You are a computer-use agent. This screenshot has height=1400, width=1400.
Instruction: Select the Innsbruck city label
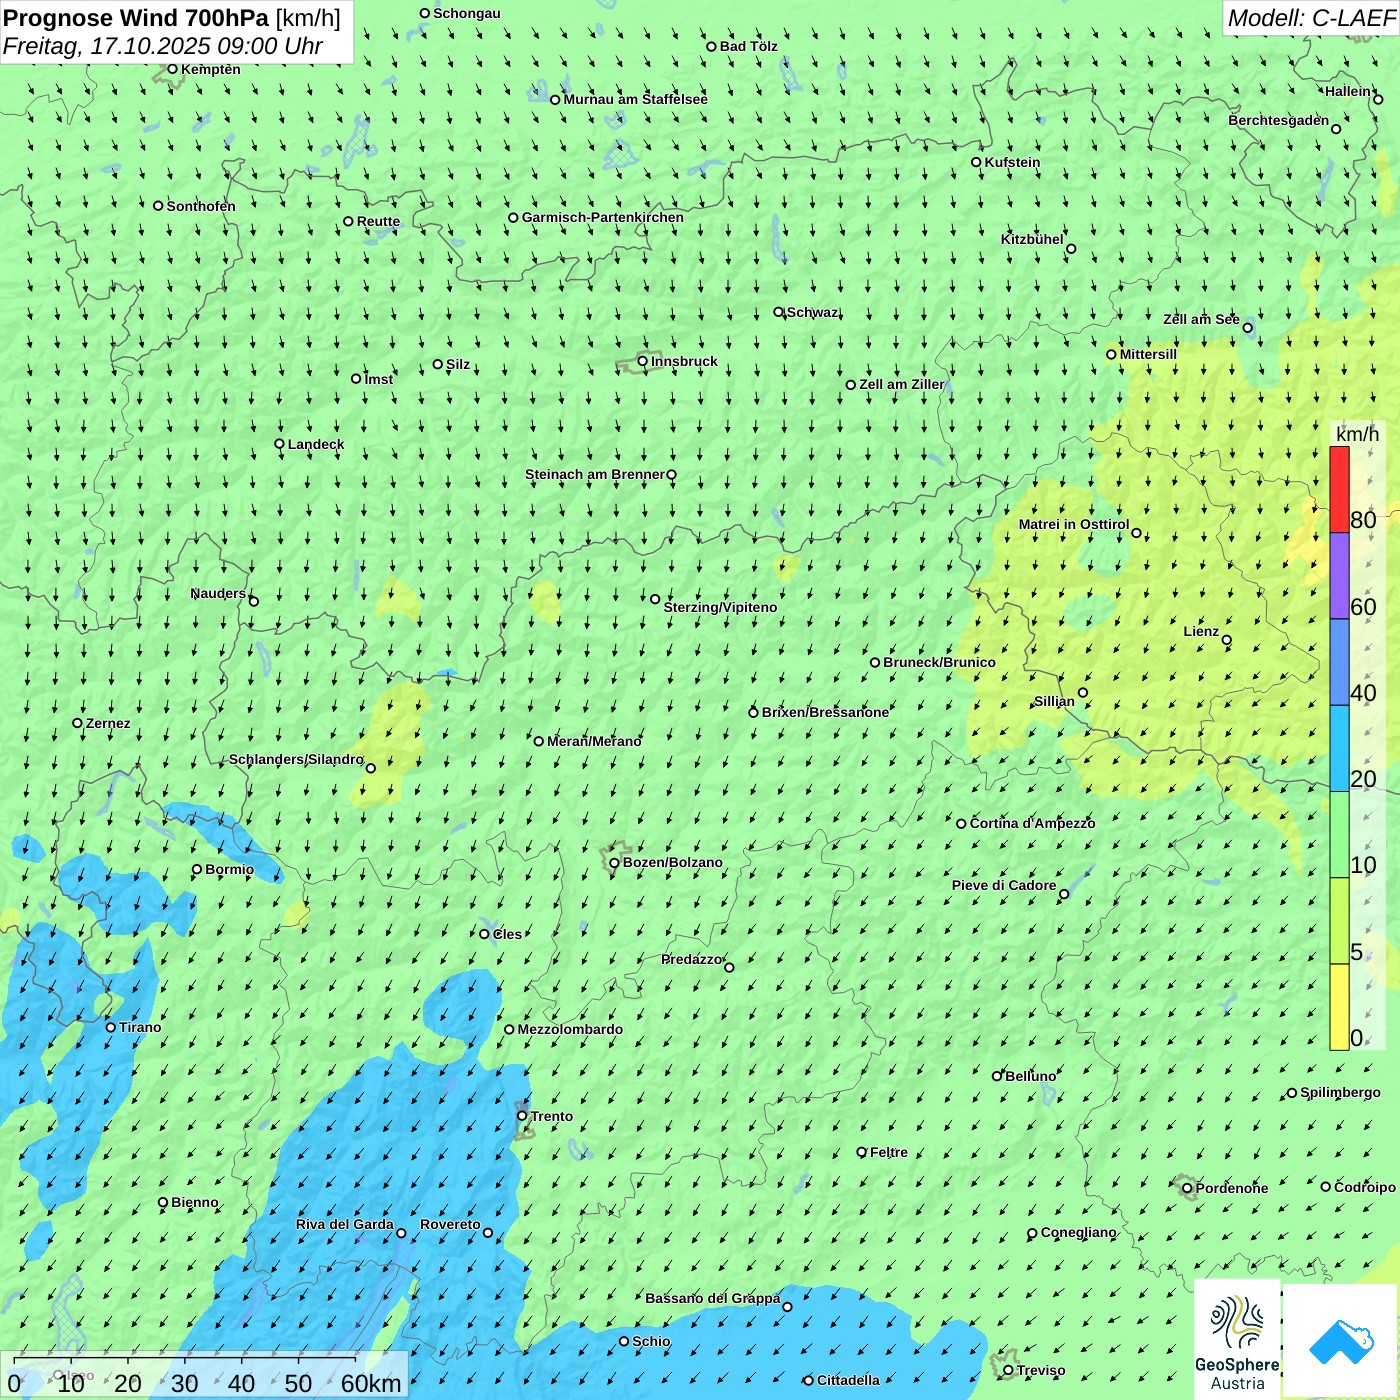click(x=684, y=361)
